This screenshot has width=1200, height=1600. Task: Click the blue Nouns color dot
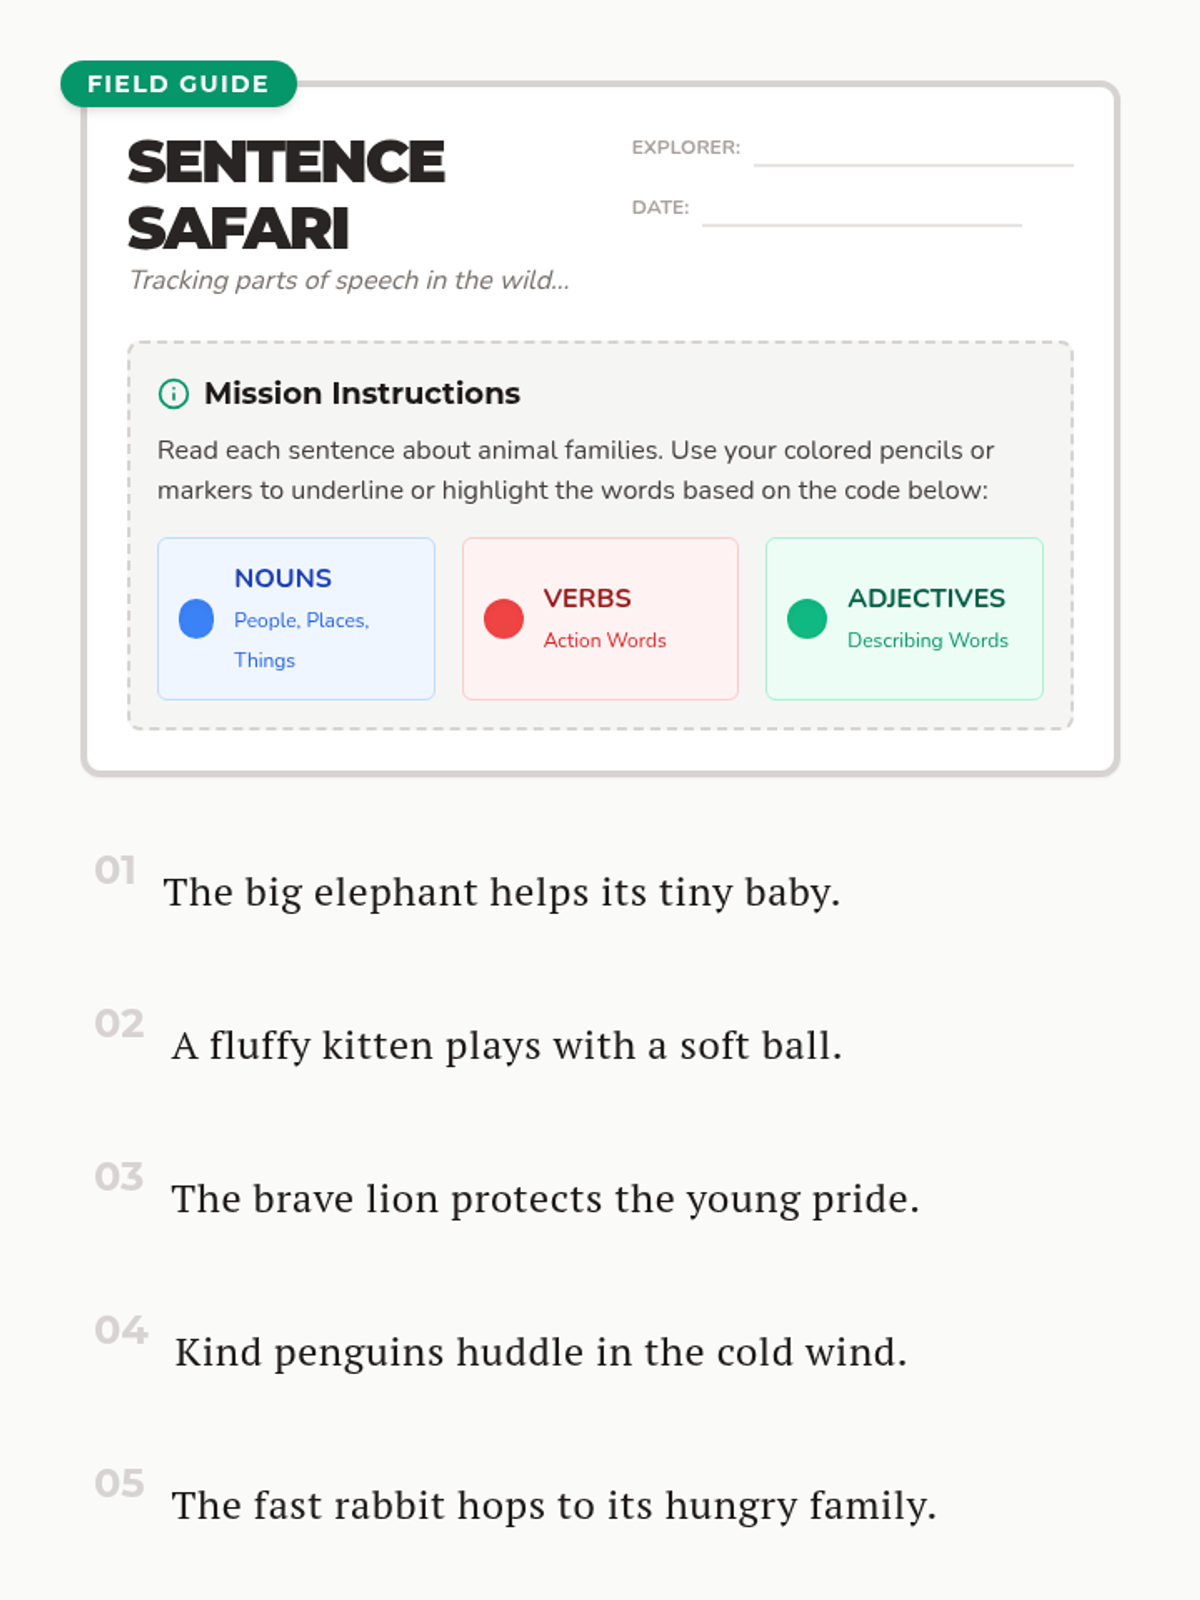(196, 619)
